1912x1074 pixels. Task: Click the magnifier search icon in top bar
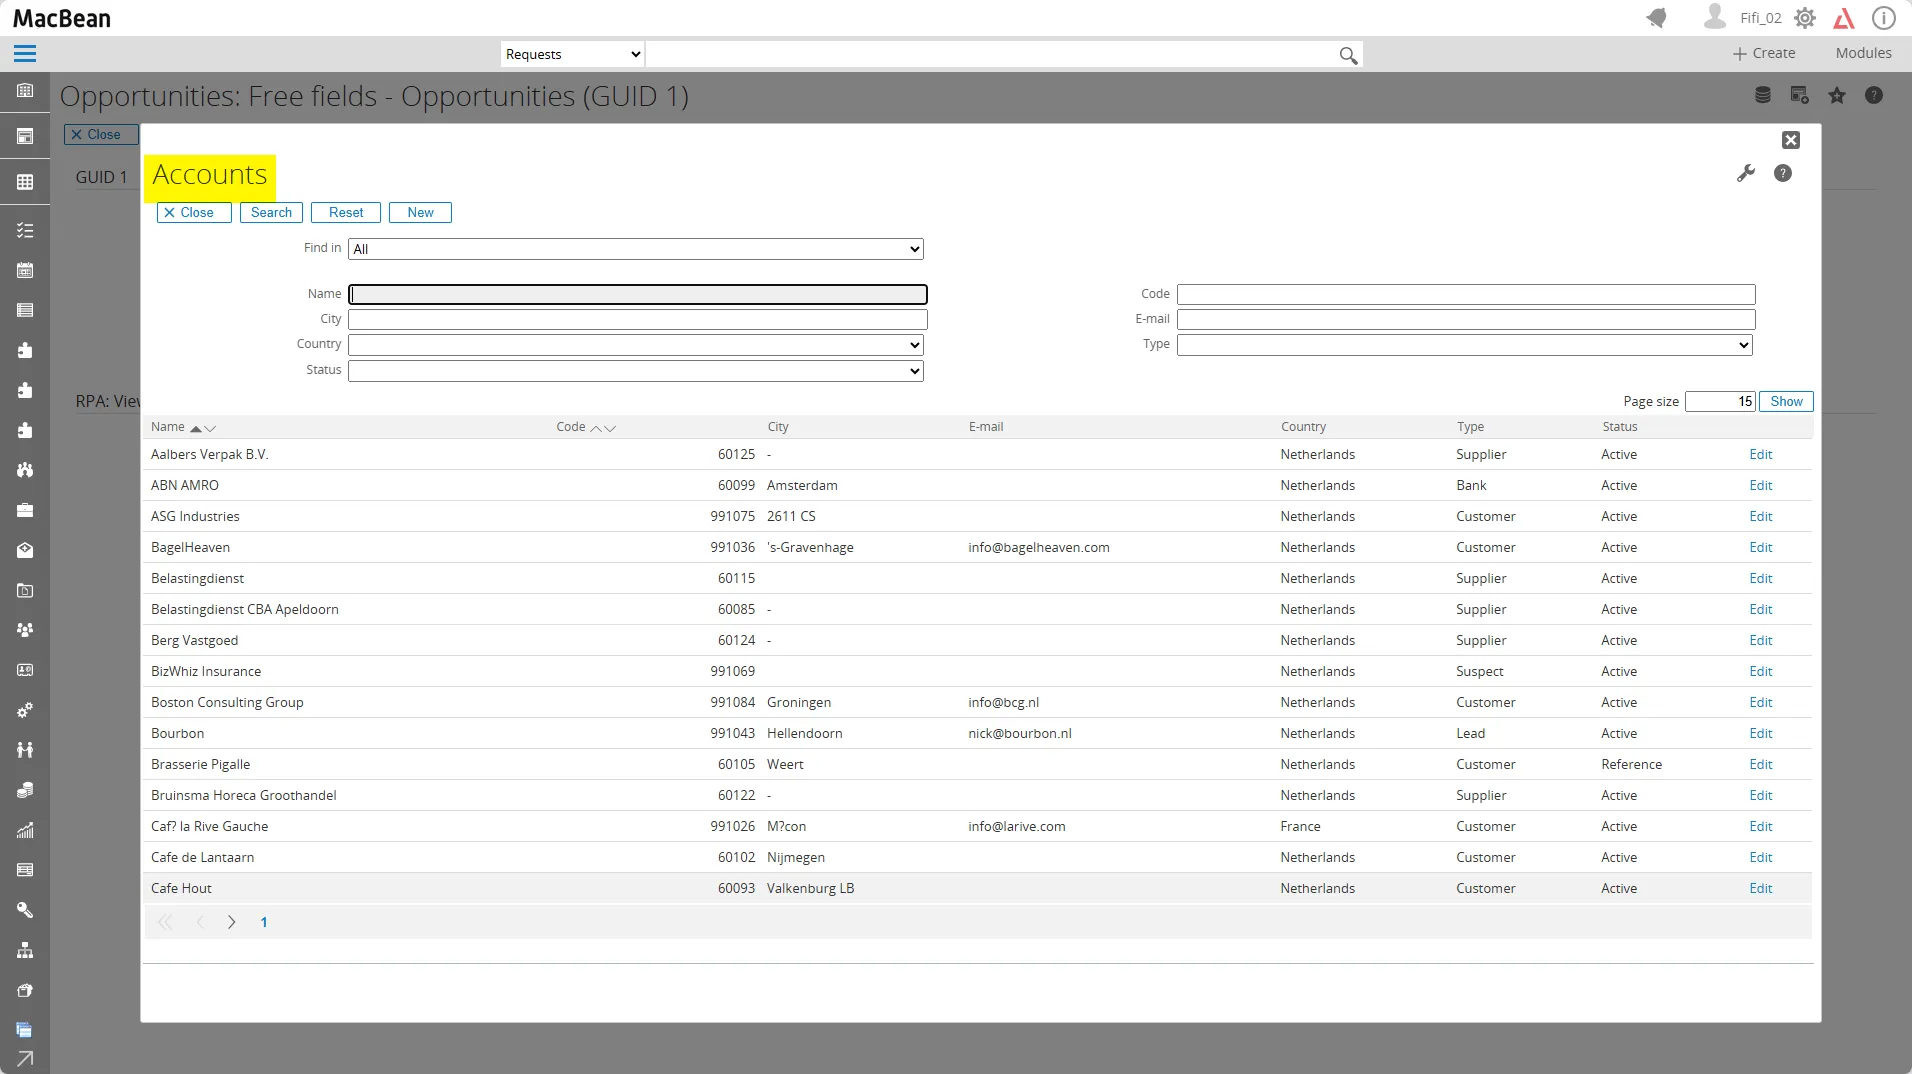tap(1348, 55)
